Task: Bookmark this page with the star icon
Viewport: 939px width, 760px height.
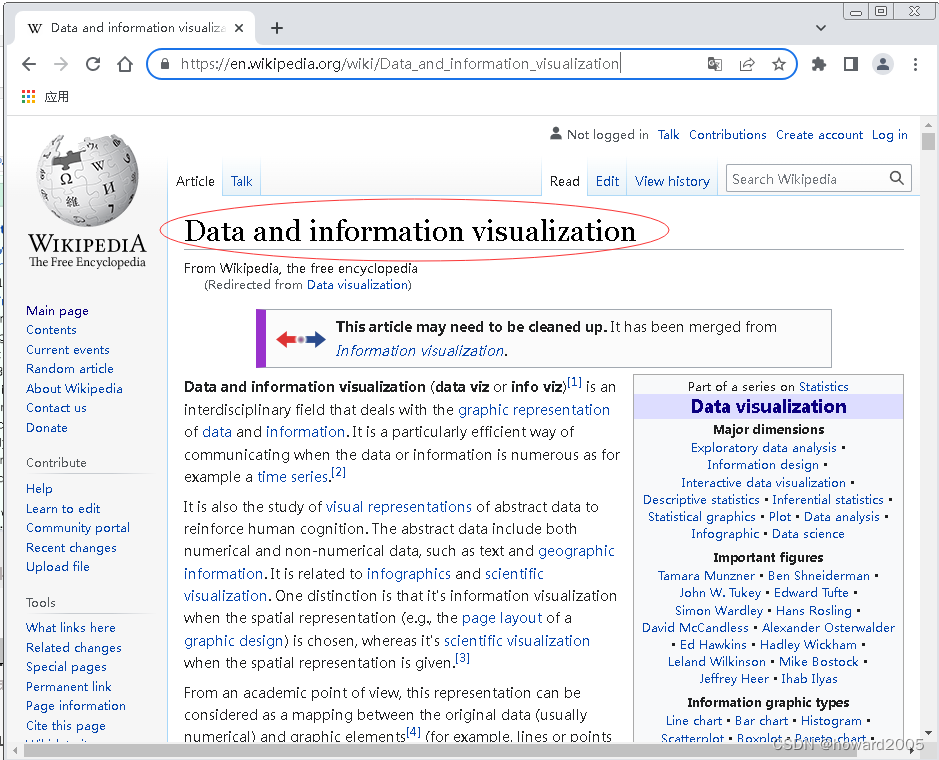Action: [779, 64]
